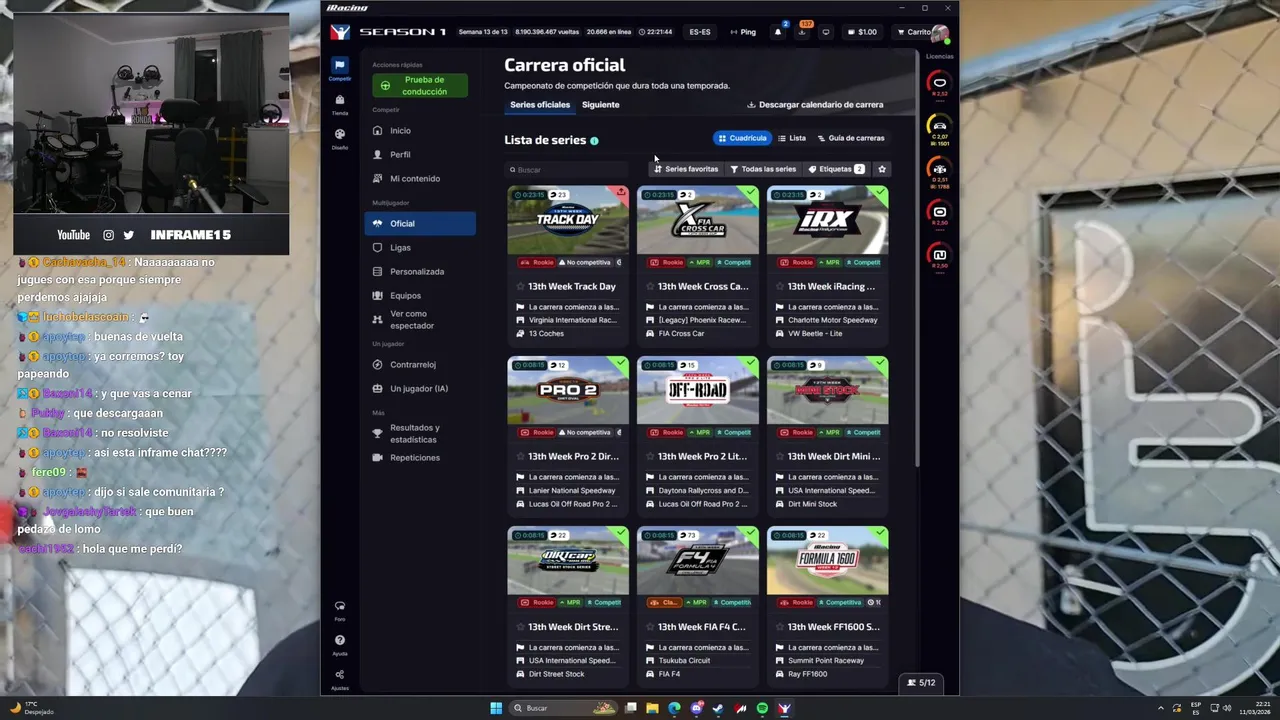Open the Ayuda help icon
The width and height of the screenshot is (1280, 720).
340,641
